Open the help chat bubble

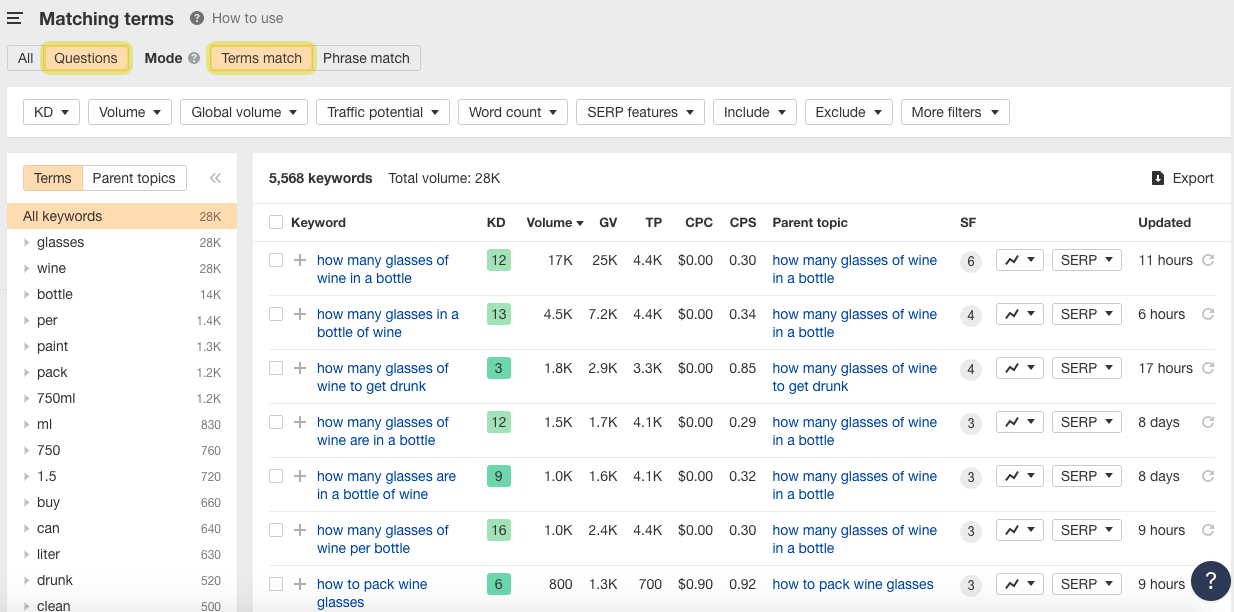(1210, 581)
